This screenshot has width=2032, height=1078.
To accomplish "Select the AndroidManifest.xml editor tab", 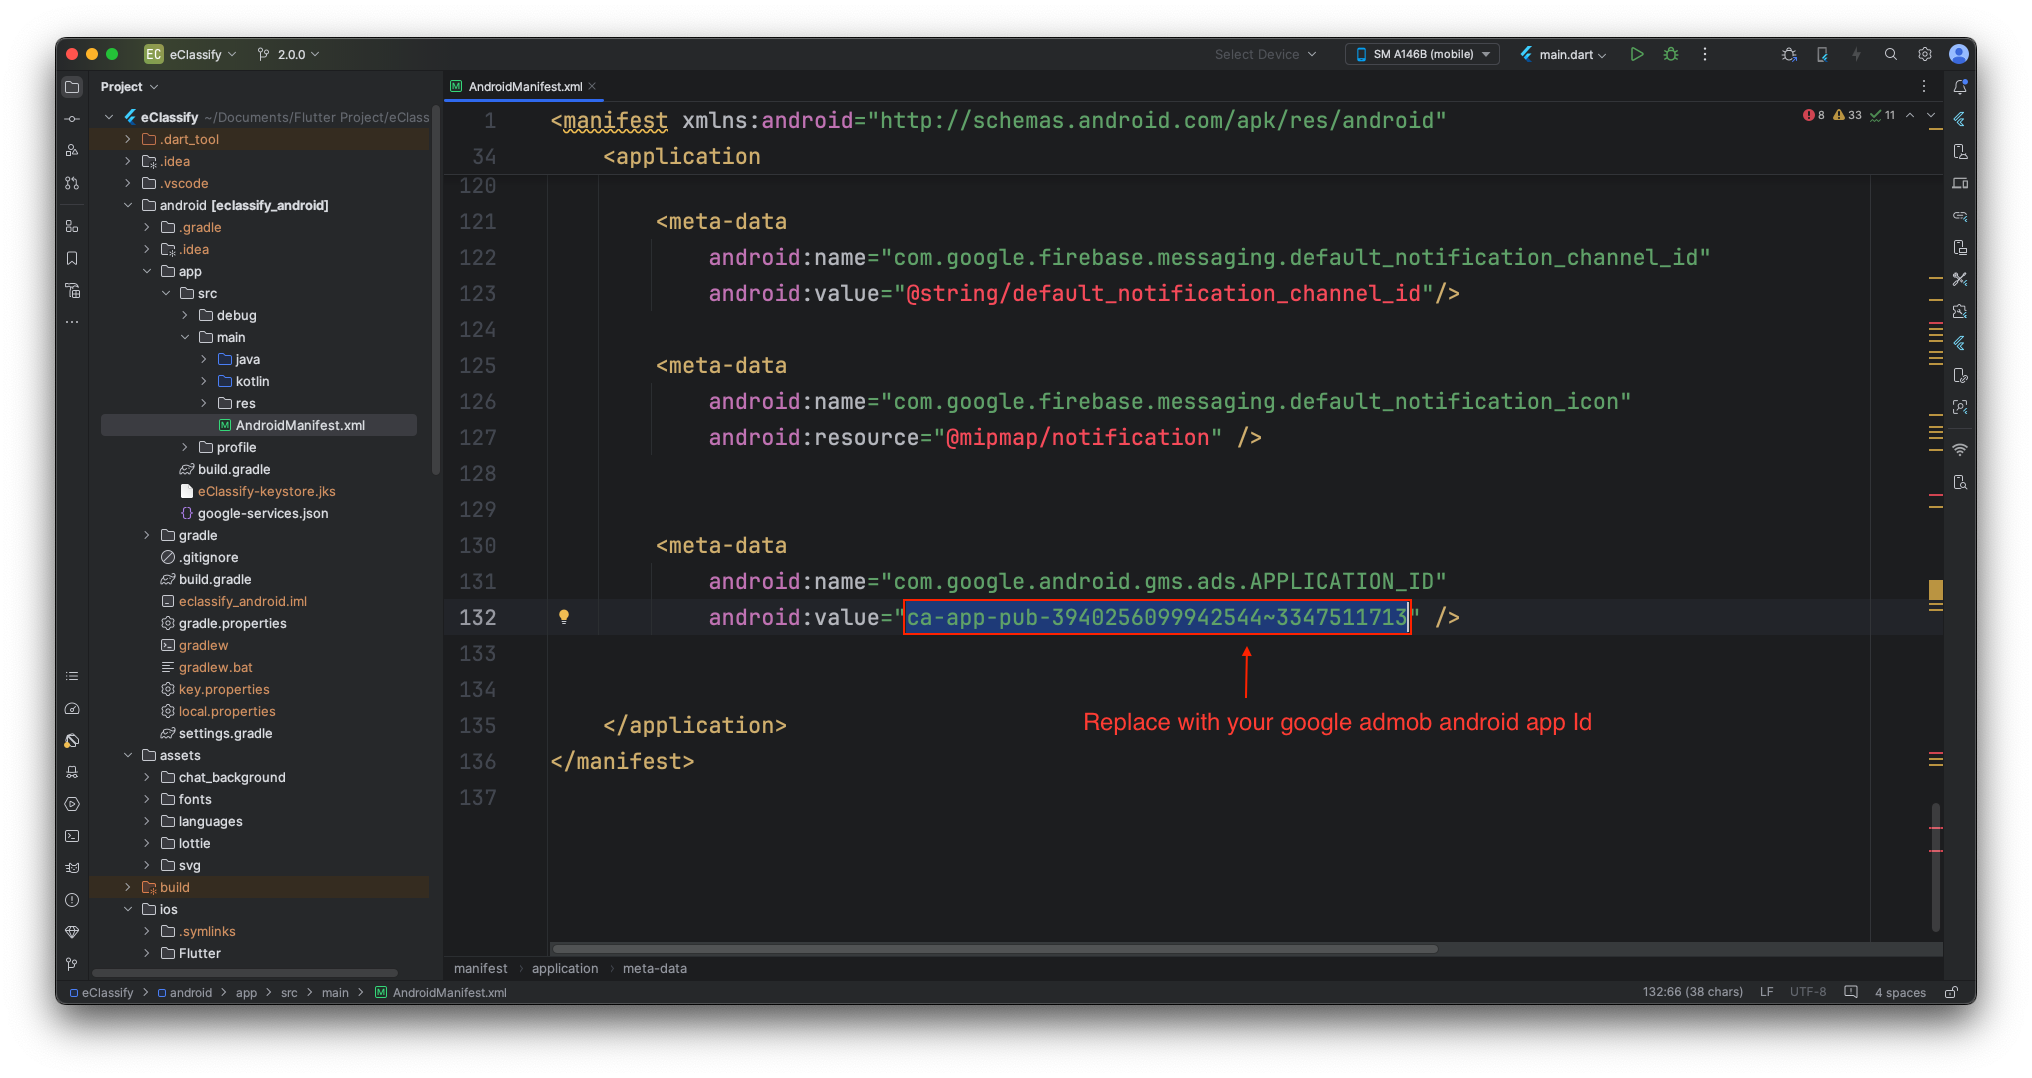I will pyautogui.click(x=524, y=86).
